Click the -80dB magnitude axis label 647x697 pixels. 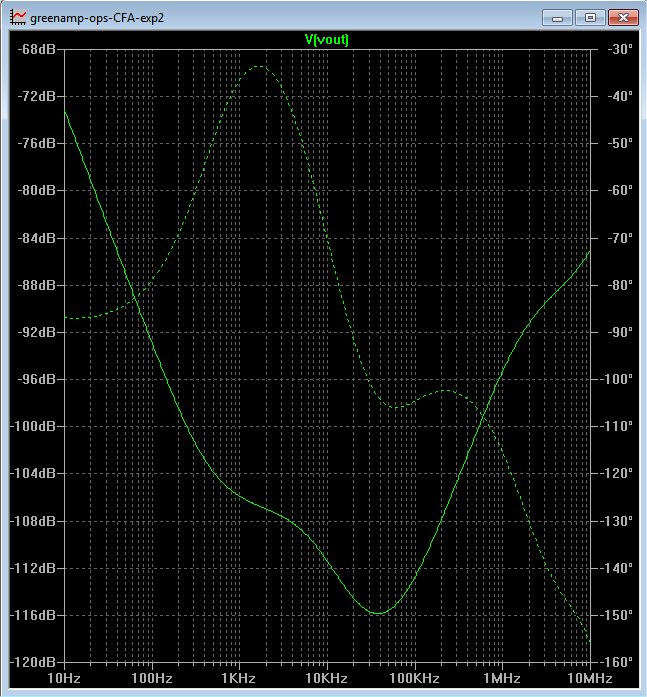36,190
